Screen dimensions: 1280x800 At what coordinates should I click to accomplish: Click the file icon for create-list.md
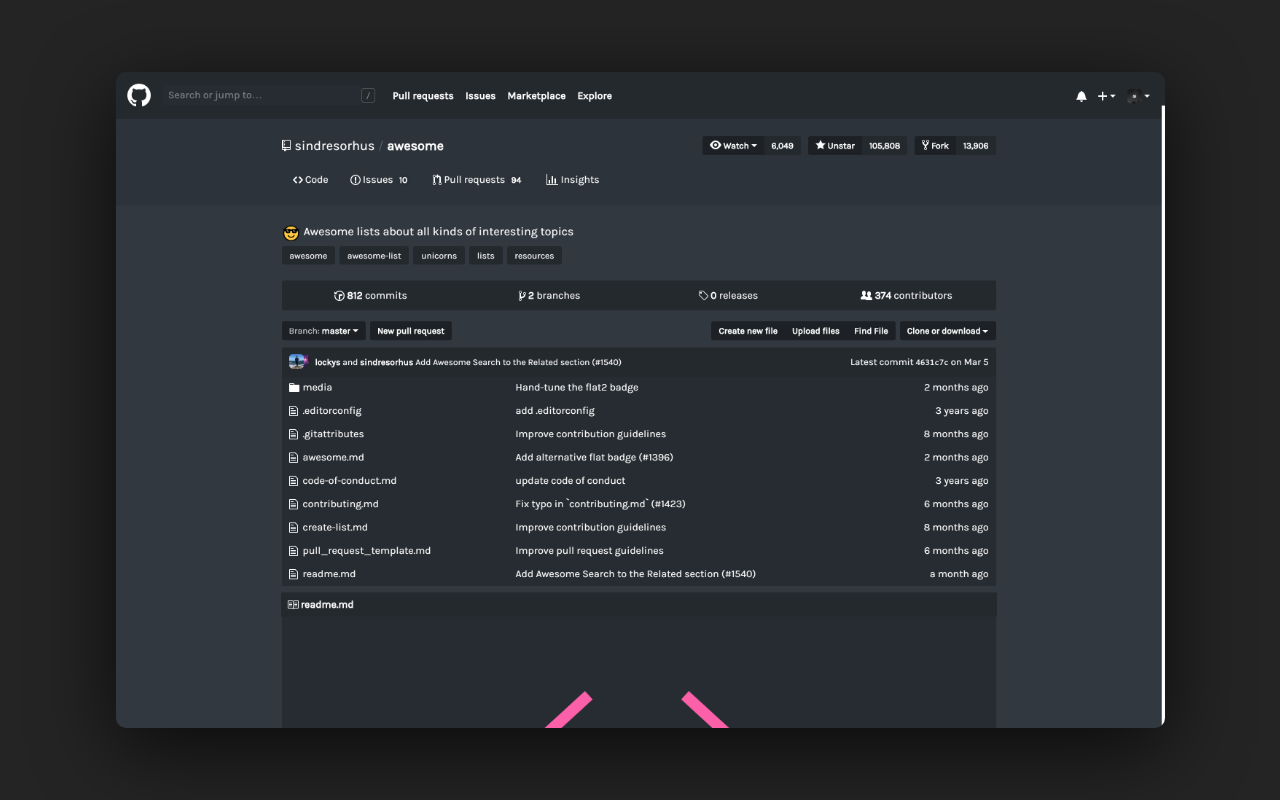293,527
